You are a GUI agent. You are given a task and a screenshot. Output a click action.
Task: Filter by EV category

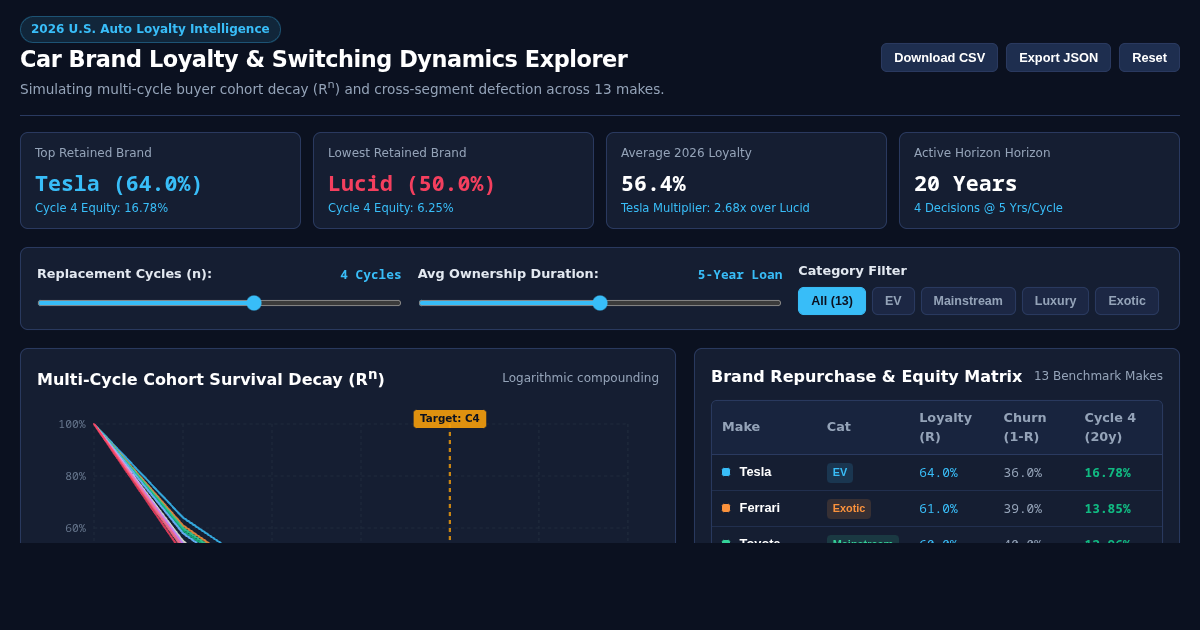(x=893, y=301)
